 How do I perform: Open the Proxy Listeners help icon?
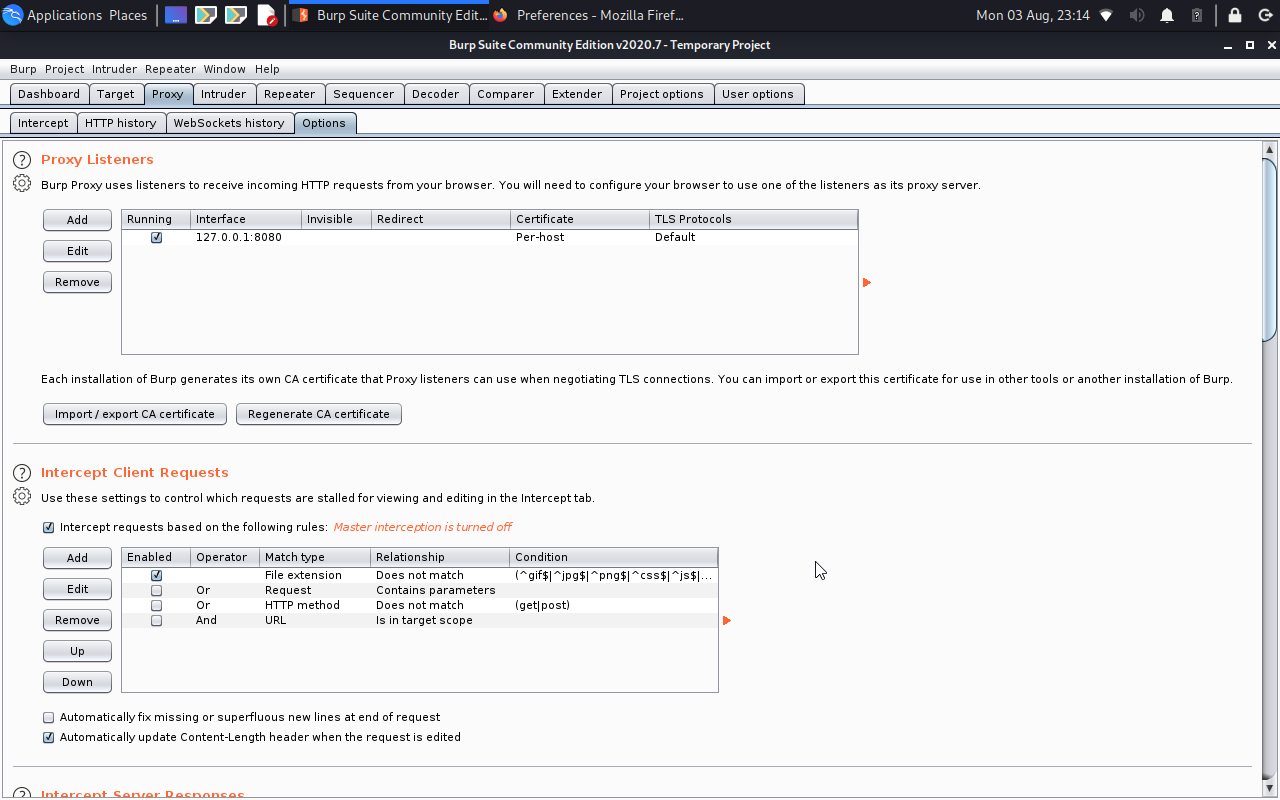(21, 158)
